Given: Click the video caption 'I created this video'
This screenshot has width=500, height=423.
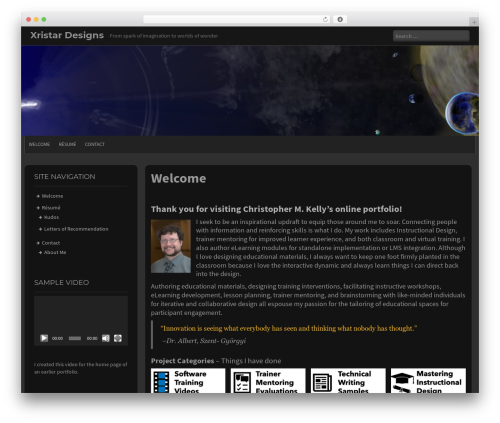Looking at the screenshot, I should point(80,368).
